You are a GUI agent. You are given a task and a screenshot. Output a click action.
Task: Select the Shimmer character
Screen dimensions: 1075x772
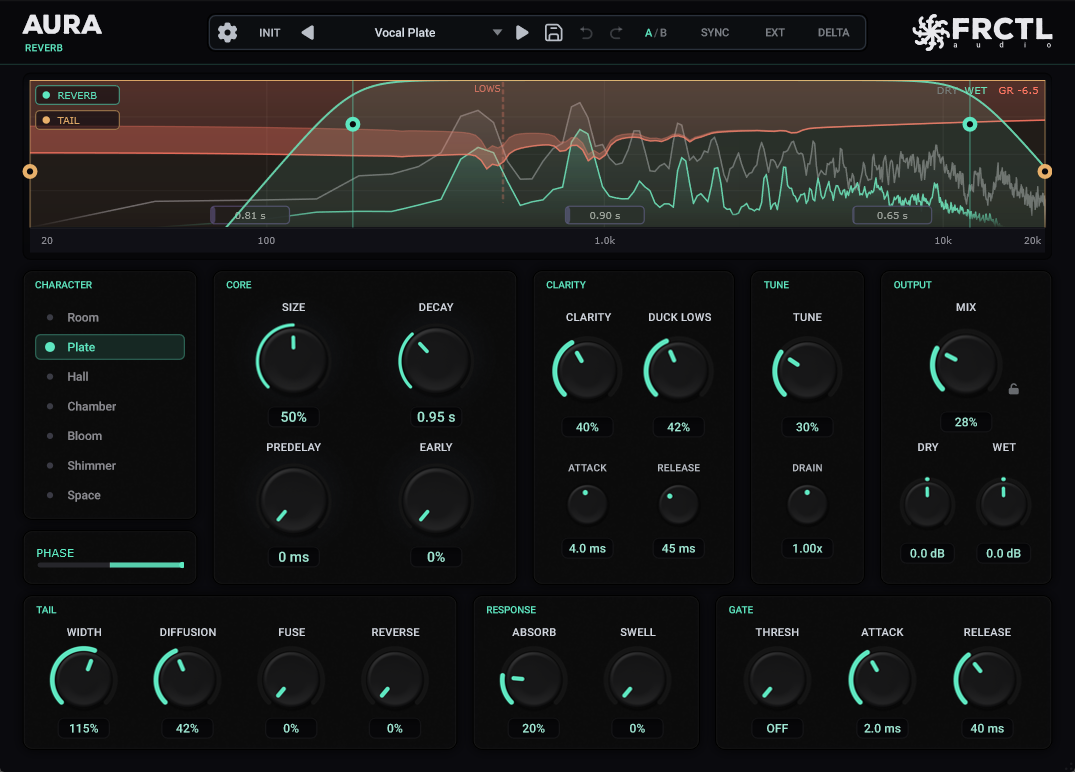[x=110, y=465]
